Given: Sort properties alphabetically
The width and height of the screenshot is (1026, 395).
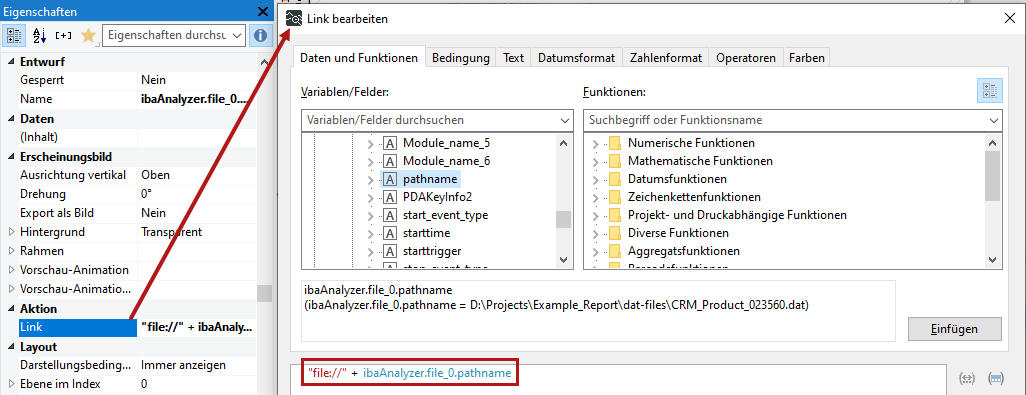Looking at the screenshot, I should pos(39,35).
